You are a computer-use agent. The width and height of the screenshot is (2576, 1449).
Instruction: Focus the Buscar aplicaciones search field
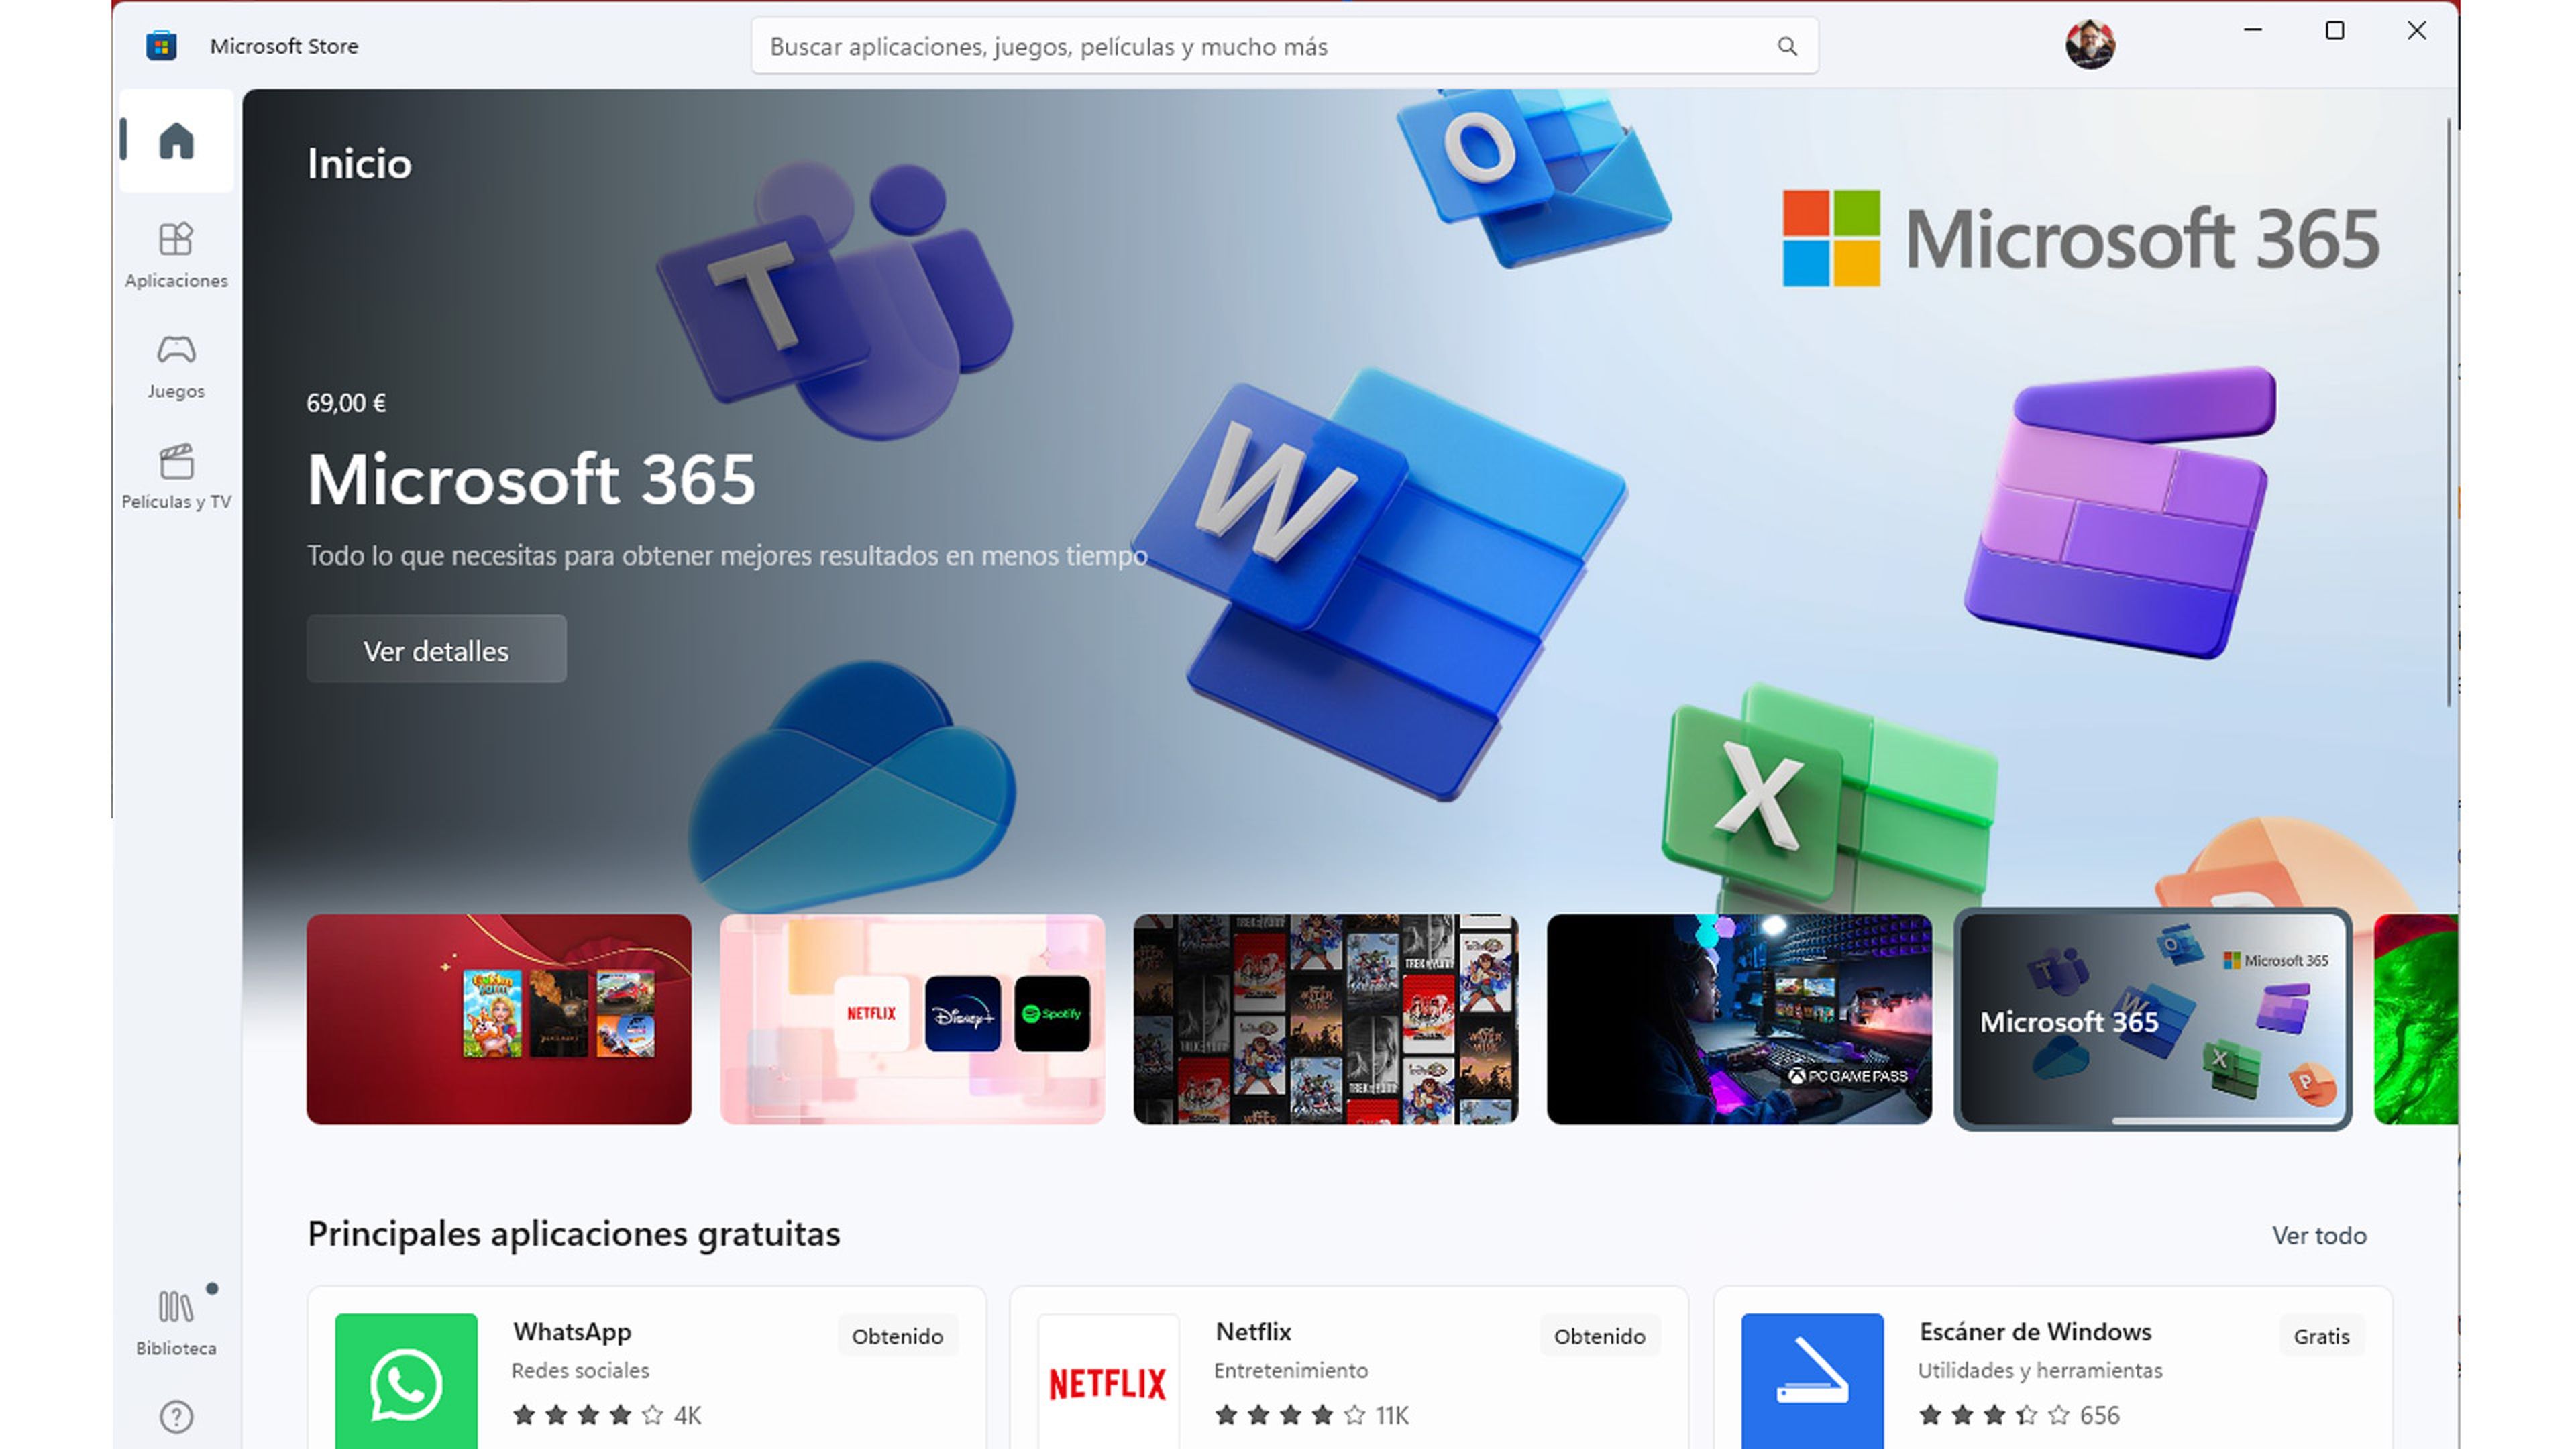[1284, 46]
